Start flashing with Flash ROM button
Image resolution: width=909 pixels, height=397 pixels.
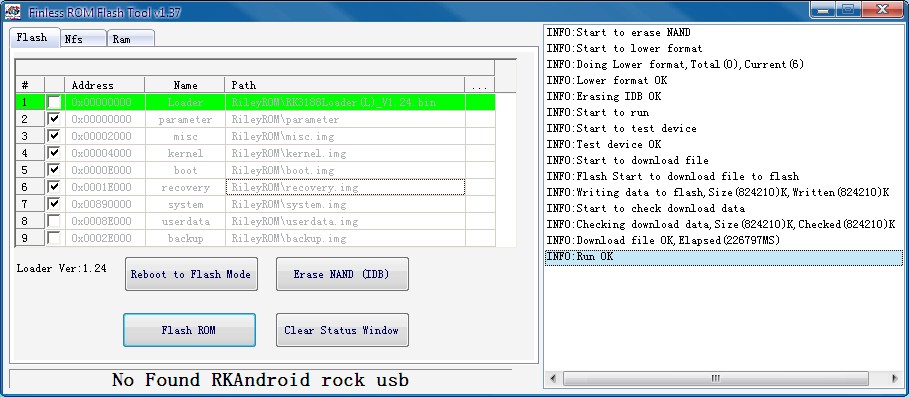click(x=189, y=330)
